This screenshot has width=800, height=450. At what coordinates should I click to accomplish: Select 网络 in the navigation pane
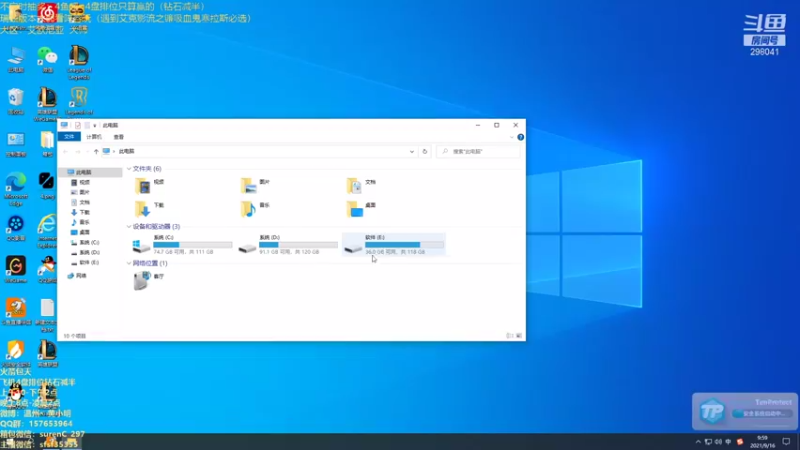point(78,276)
